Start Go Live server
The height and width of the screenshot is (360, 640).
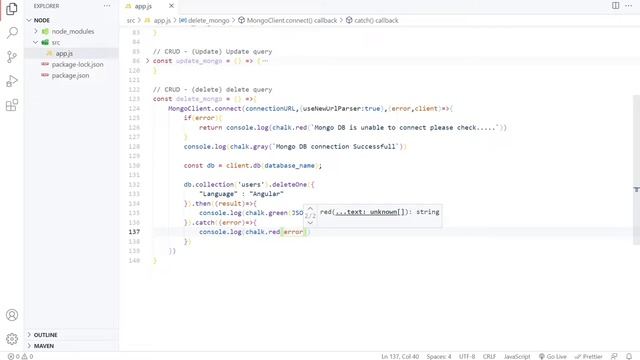(553, 356)
